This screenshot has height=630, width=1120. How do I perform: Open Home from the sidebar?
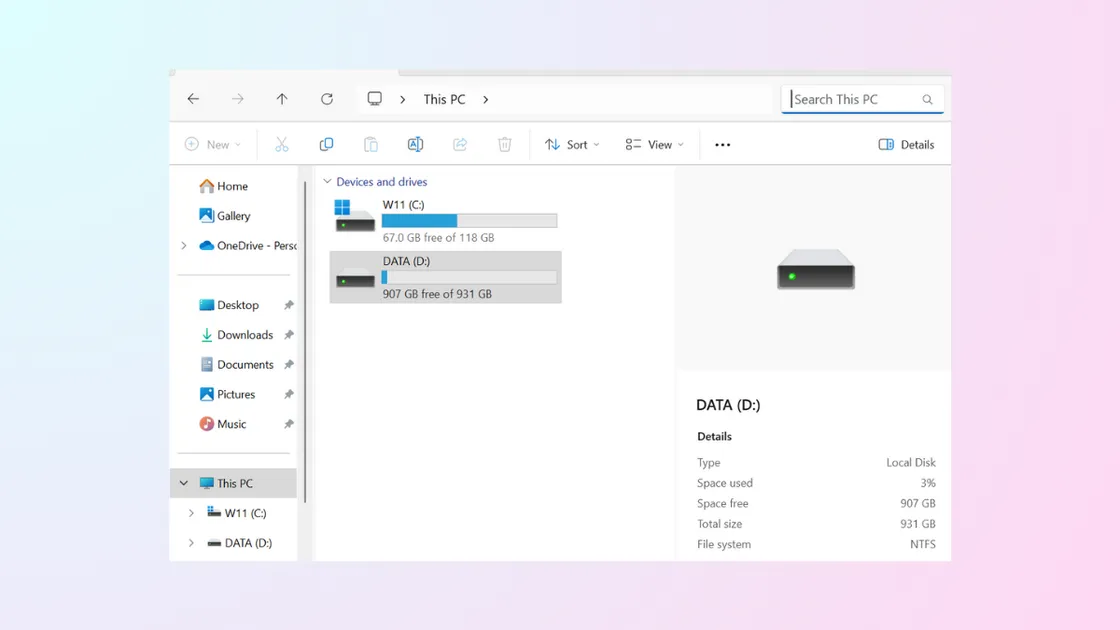click(231, 186)
